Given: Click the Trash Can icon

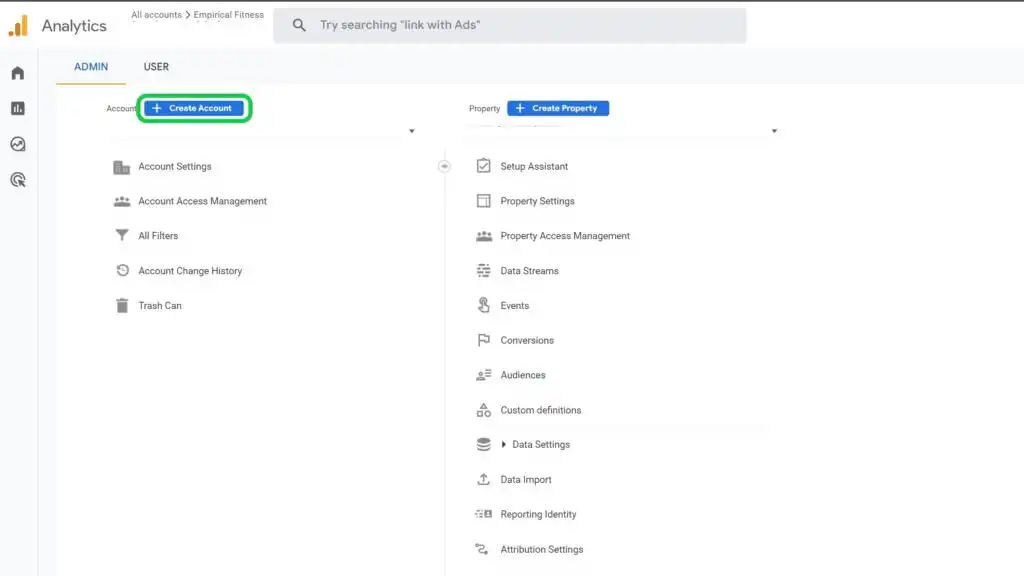Looking at the screenshot, I should pos(122,306).
